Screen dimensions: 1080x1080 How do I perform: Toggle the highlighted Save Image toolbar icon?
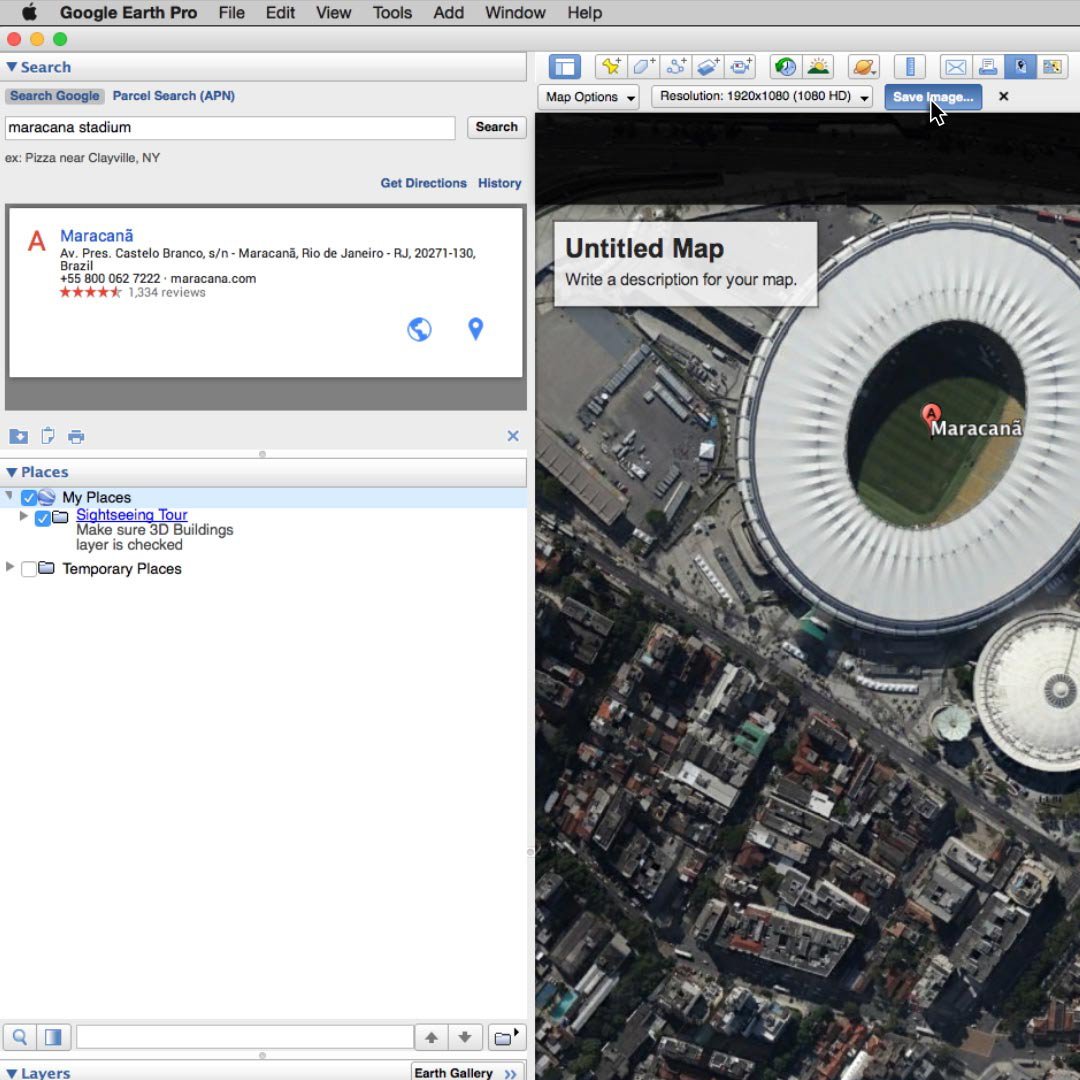pyautogui.click(x=1020, y=67)
